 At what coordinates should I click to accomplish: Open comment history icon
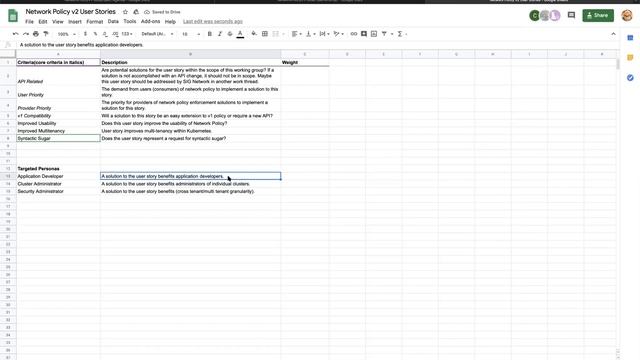coord(571,16)
